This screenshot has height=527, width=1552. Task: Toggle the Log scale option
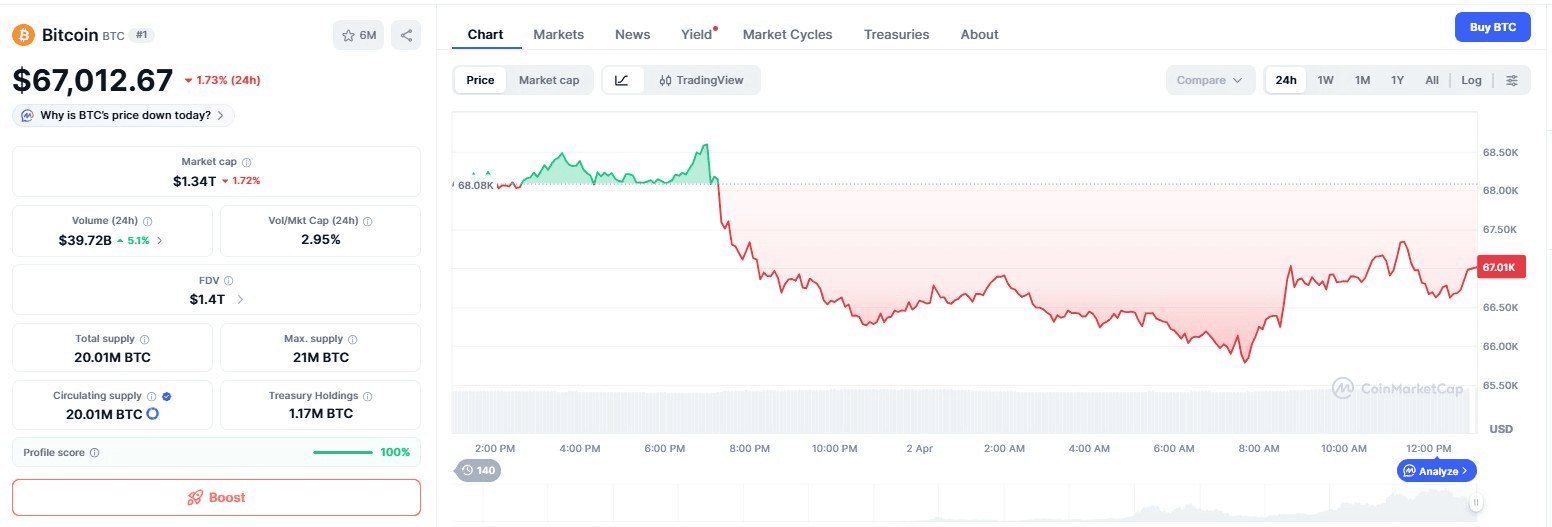pyautogui.click(x=1471, y=80)
